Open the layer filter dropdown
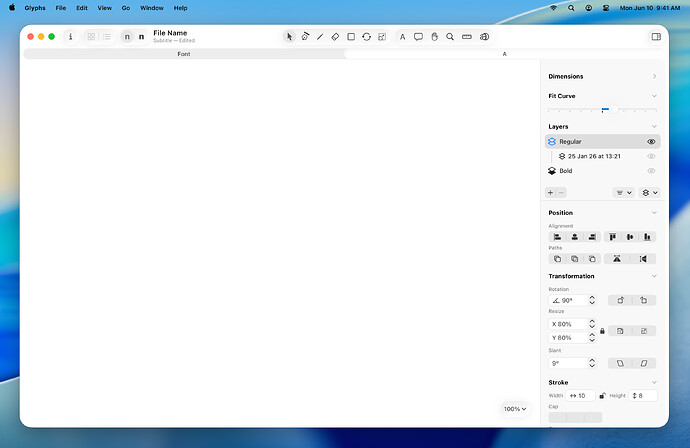690x448 pixels. pos(624,192)
